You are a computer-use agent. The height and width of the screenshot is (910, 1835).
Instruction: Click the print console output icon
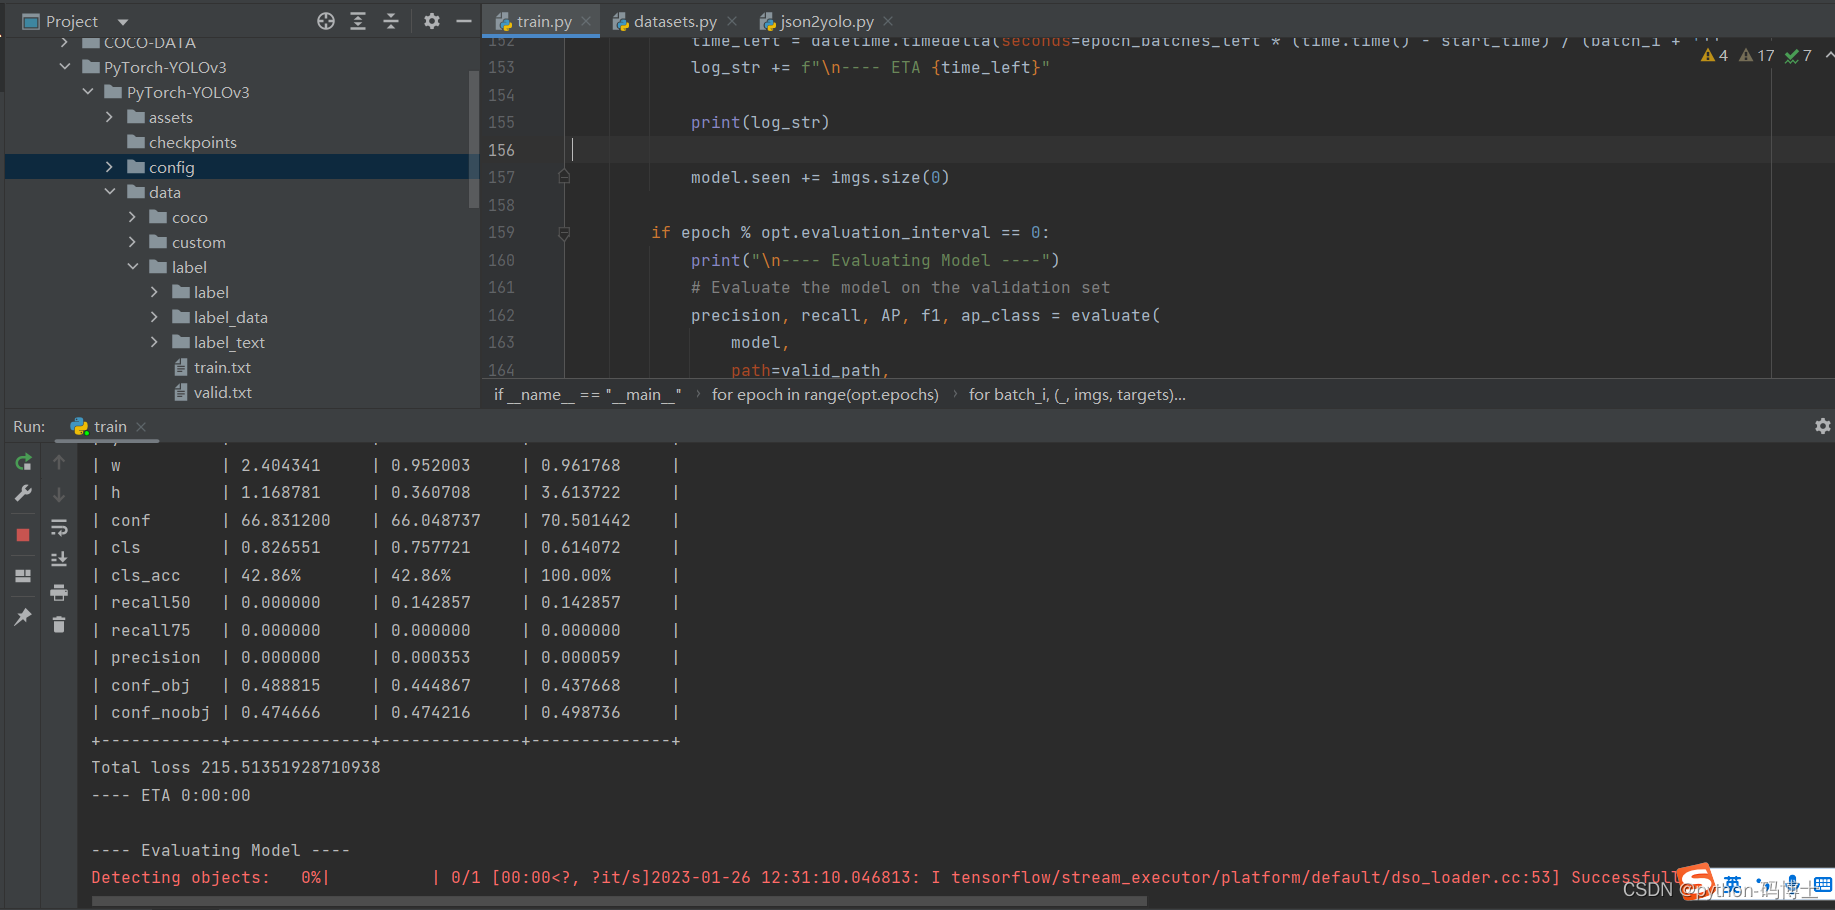59,592
